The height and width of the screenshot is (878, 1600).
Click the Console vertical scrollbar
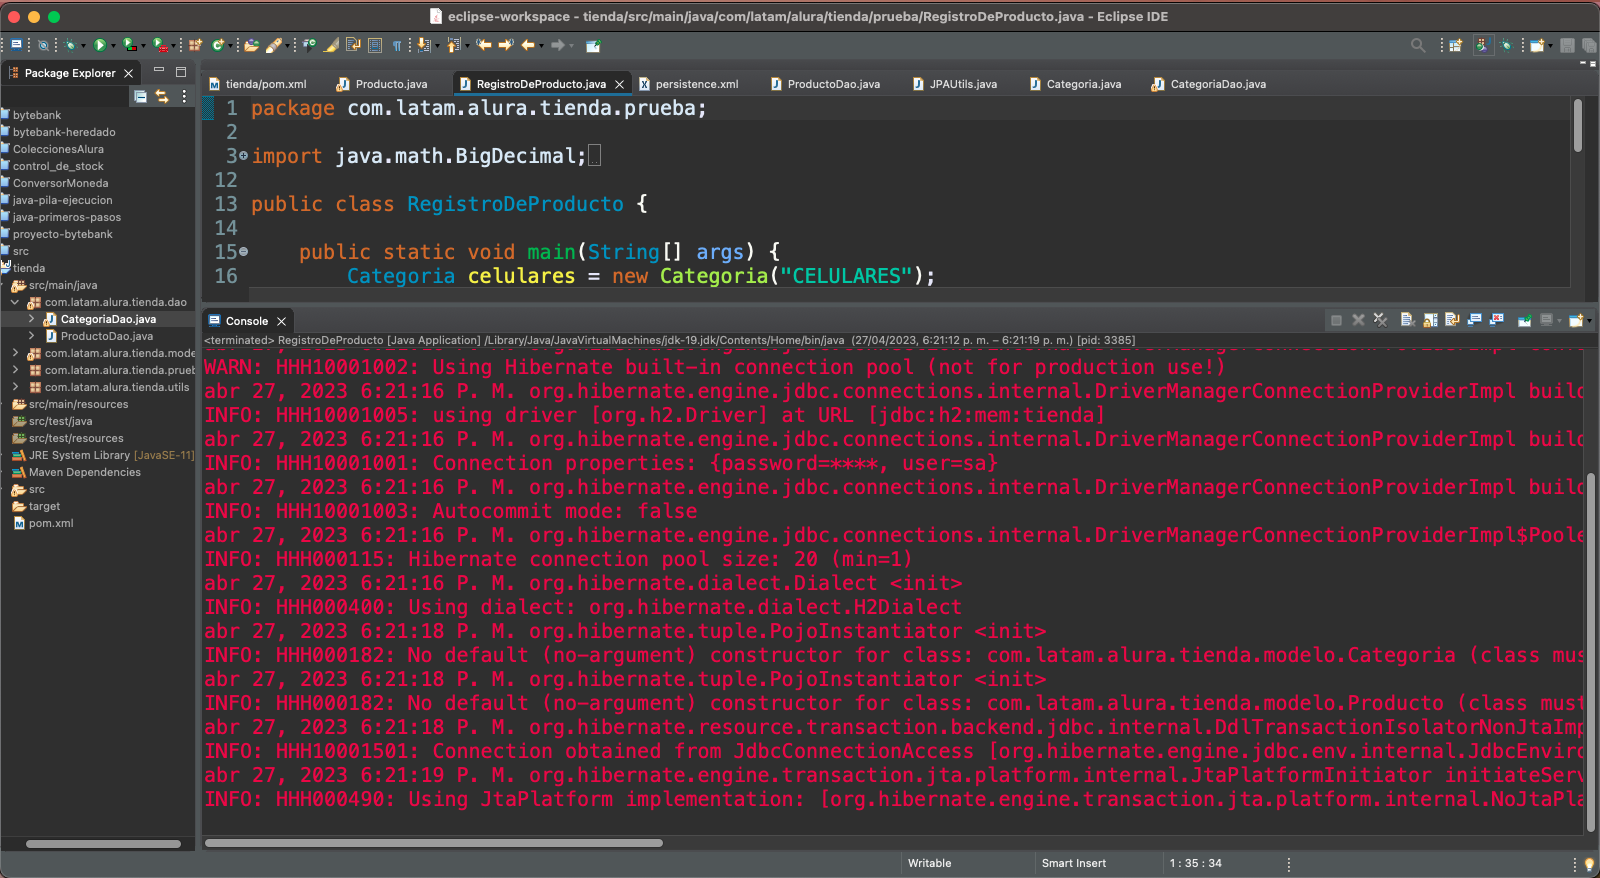1591,650
